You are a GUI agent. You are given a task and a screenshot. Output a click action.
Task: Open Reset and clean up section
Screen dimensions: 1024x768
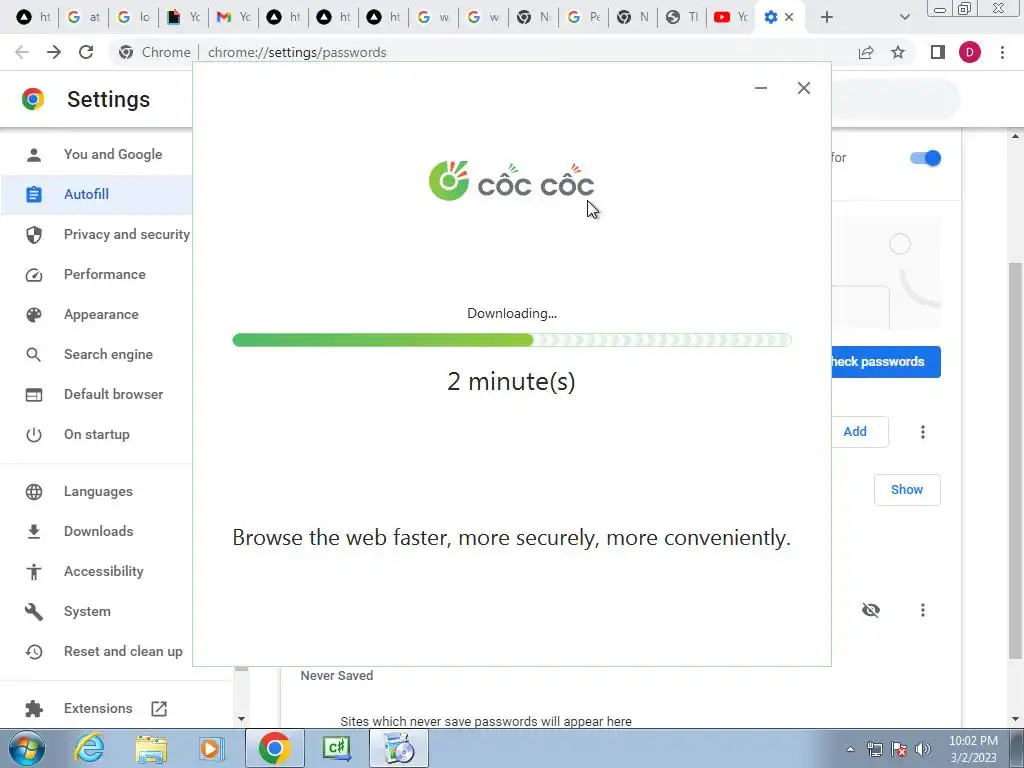point(123,652)
